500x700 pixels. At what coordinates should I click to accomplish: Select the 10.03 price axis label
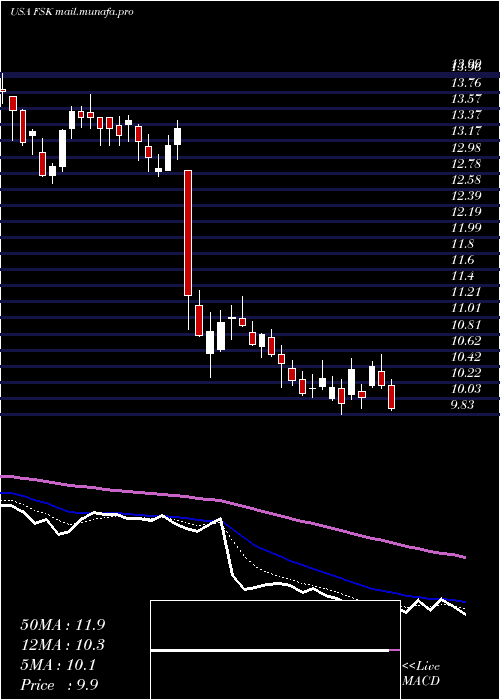pyautogui.click(x=466, y=389)
